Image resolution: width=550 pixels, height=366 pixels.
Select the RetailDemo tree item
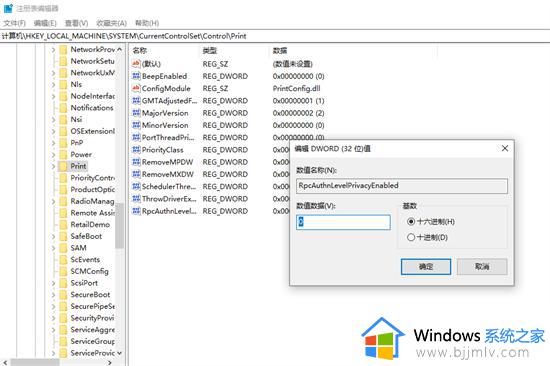tap(90, 225)
